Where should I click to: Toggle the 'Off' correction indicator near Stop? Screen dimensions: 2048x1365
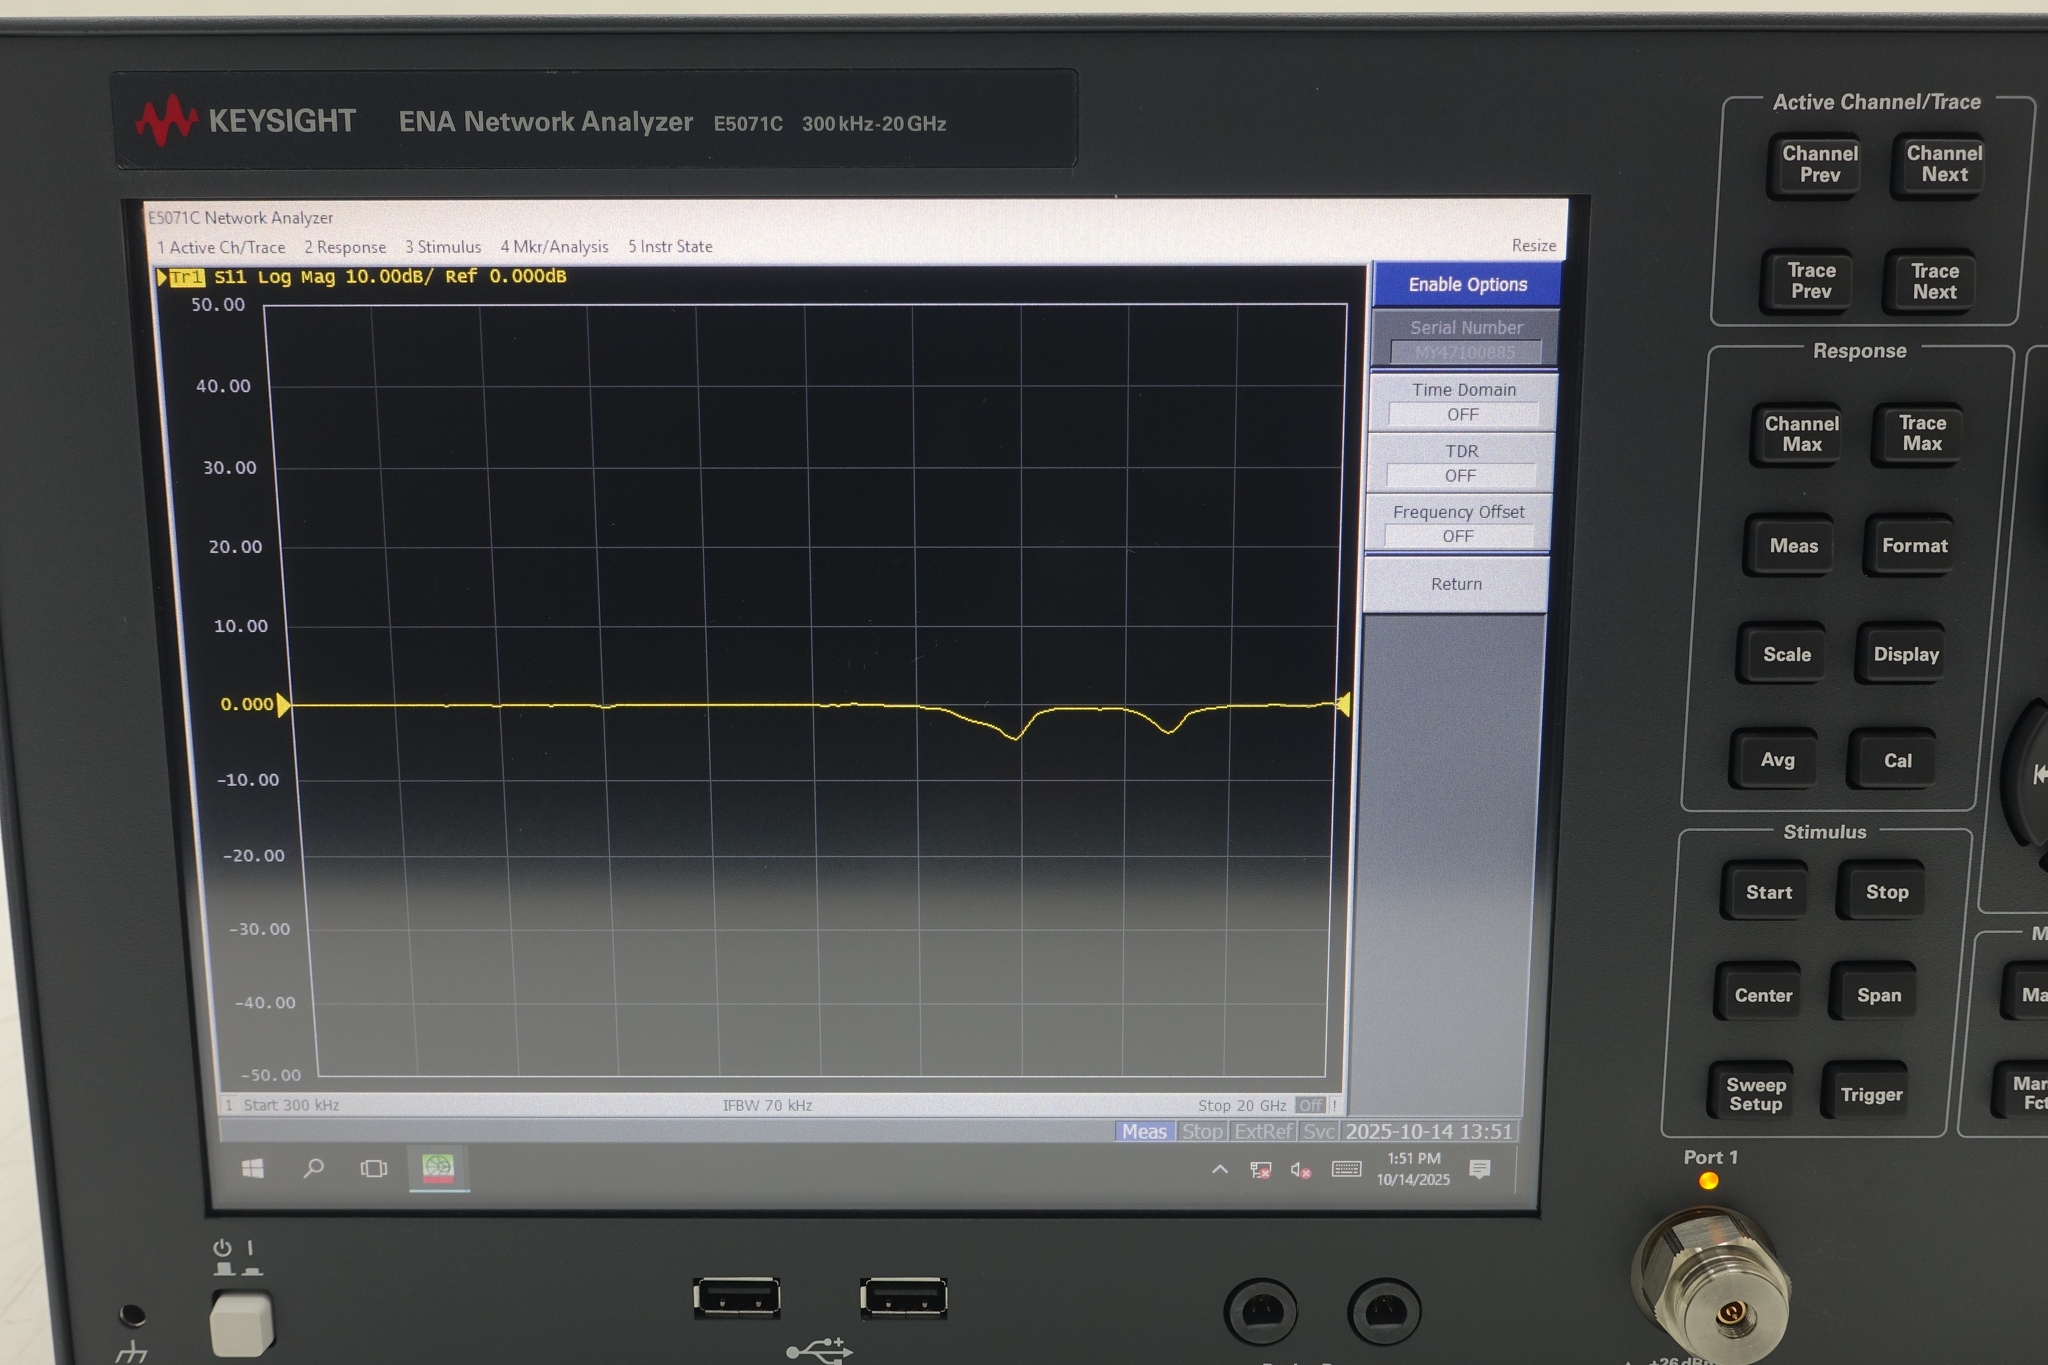click(x=1312, y=1105)
